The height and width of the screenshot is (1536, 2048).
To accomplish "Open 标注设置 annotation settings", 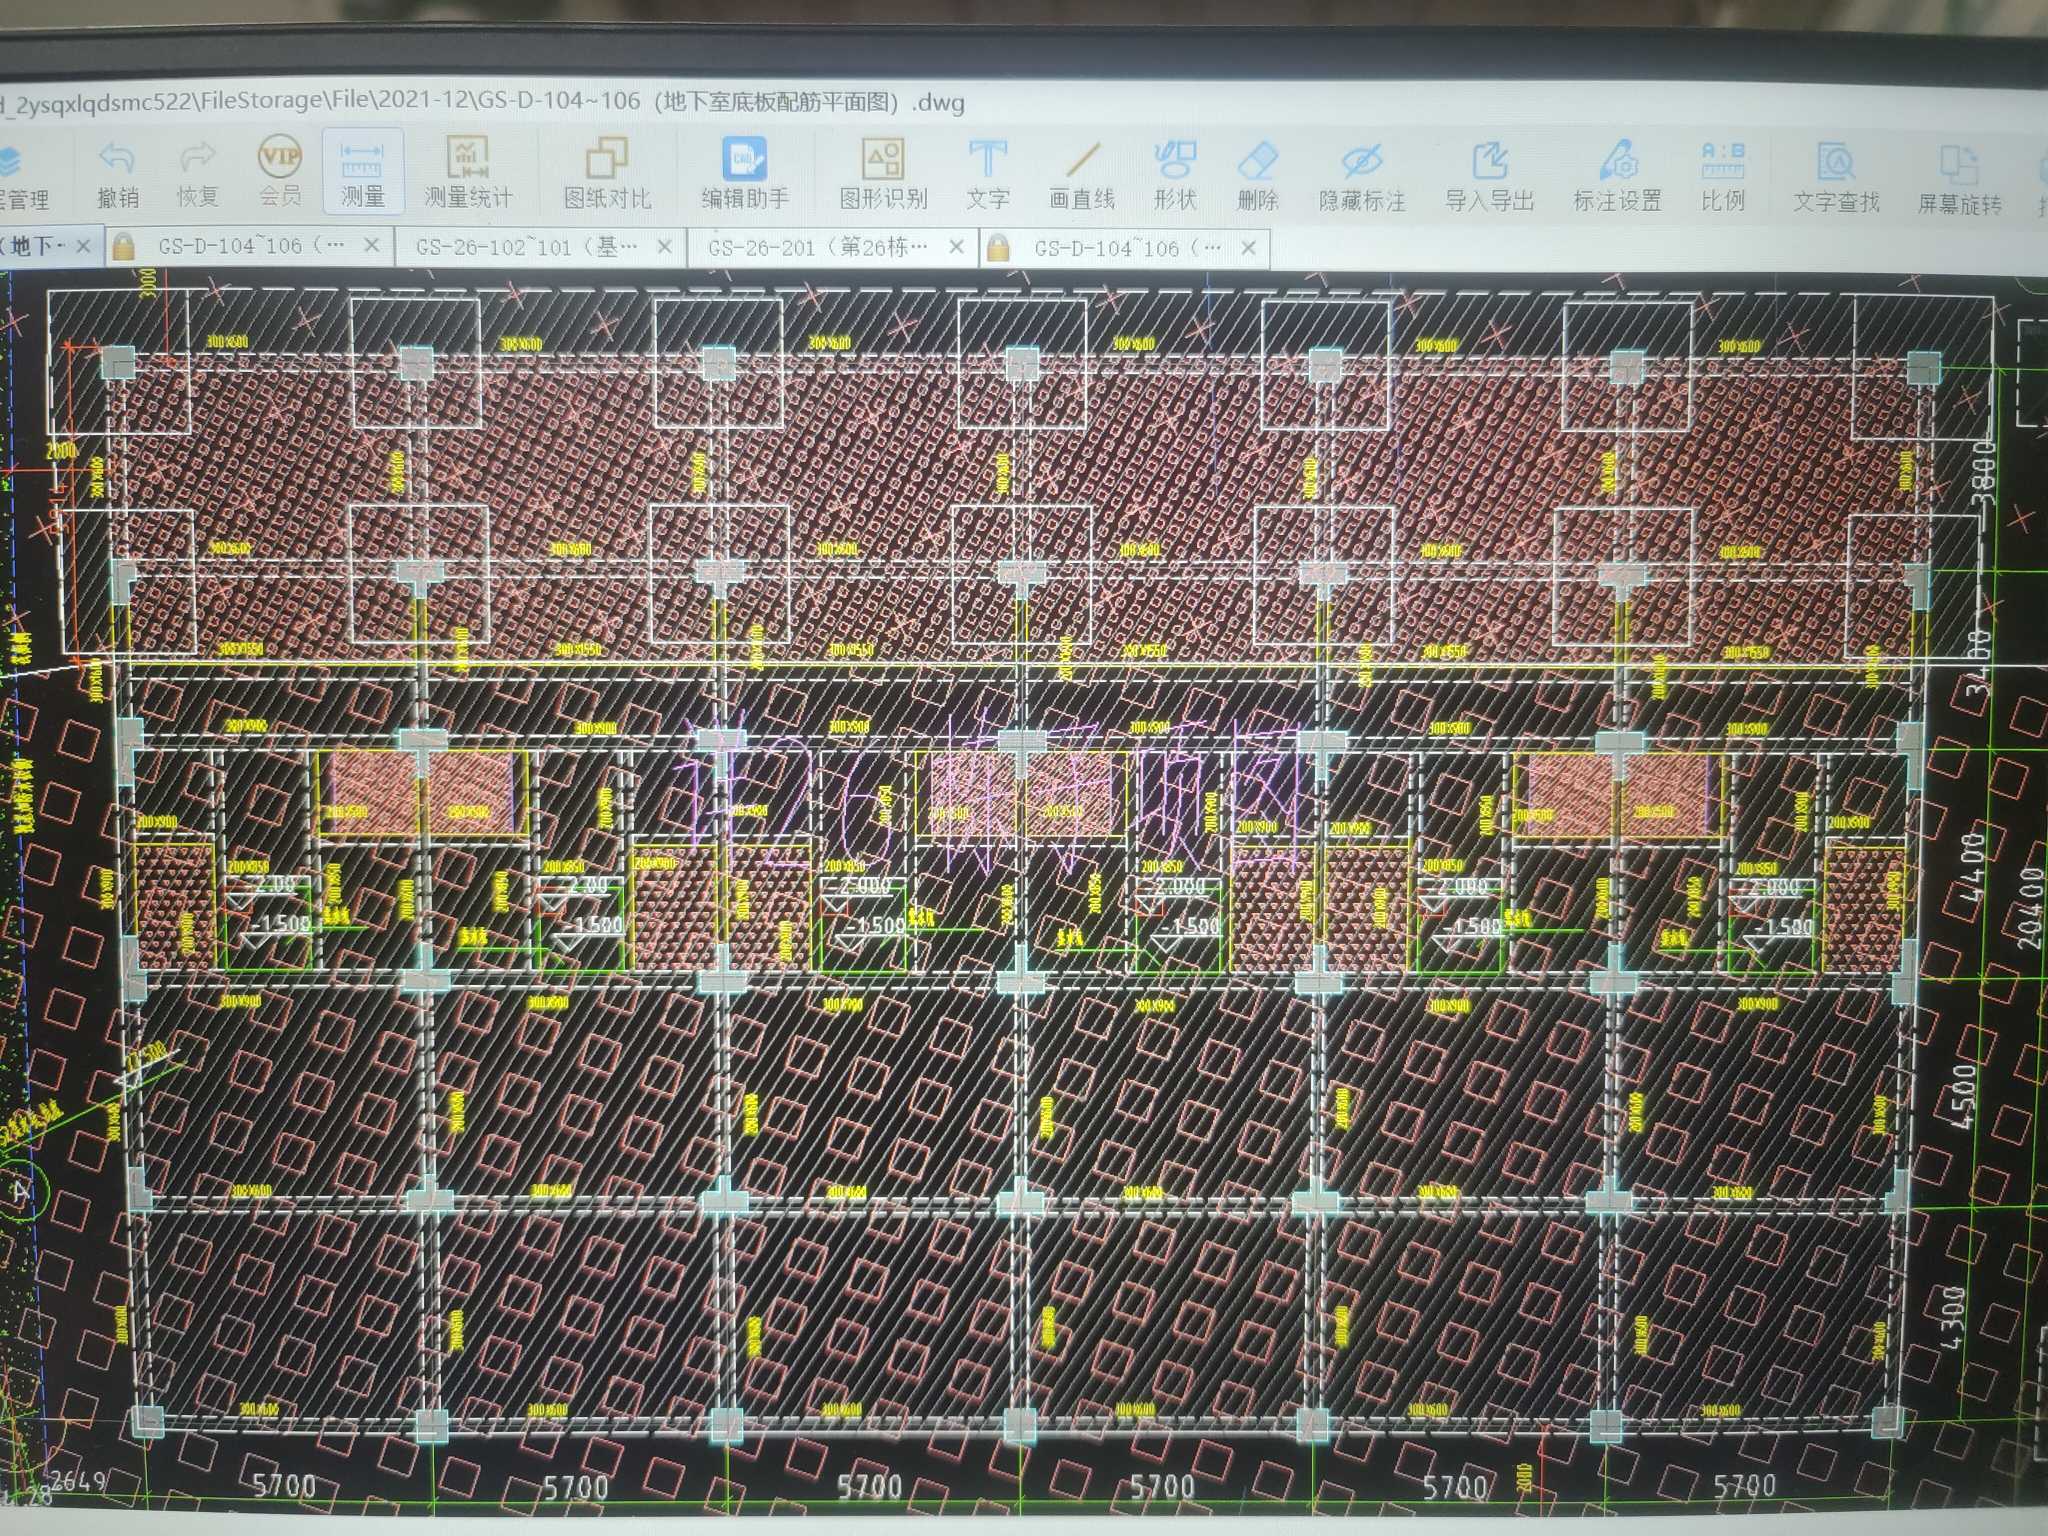I will pyautogui.click(x=1617, y=176).
